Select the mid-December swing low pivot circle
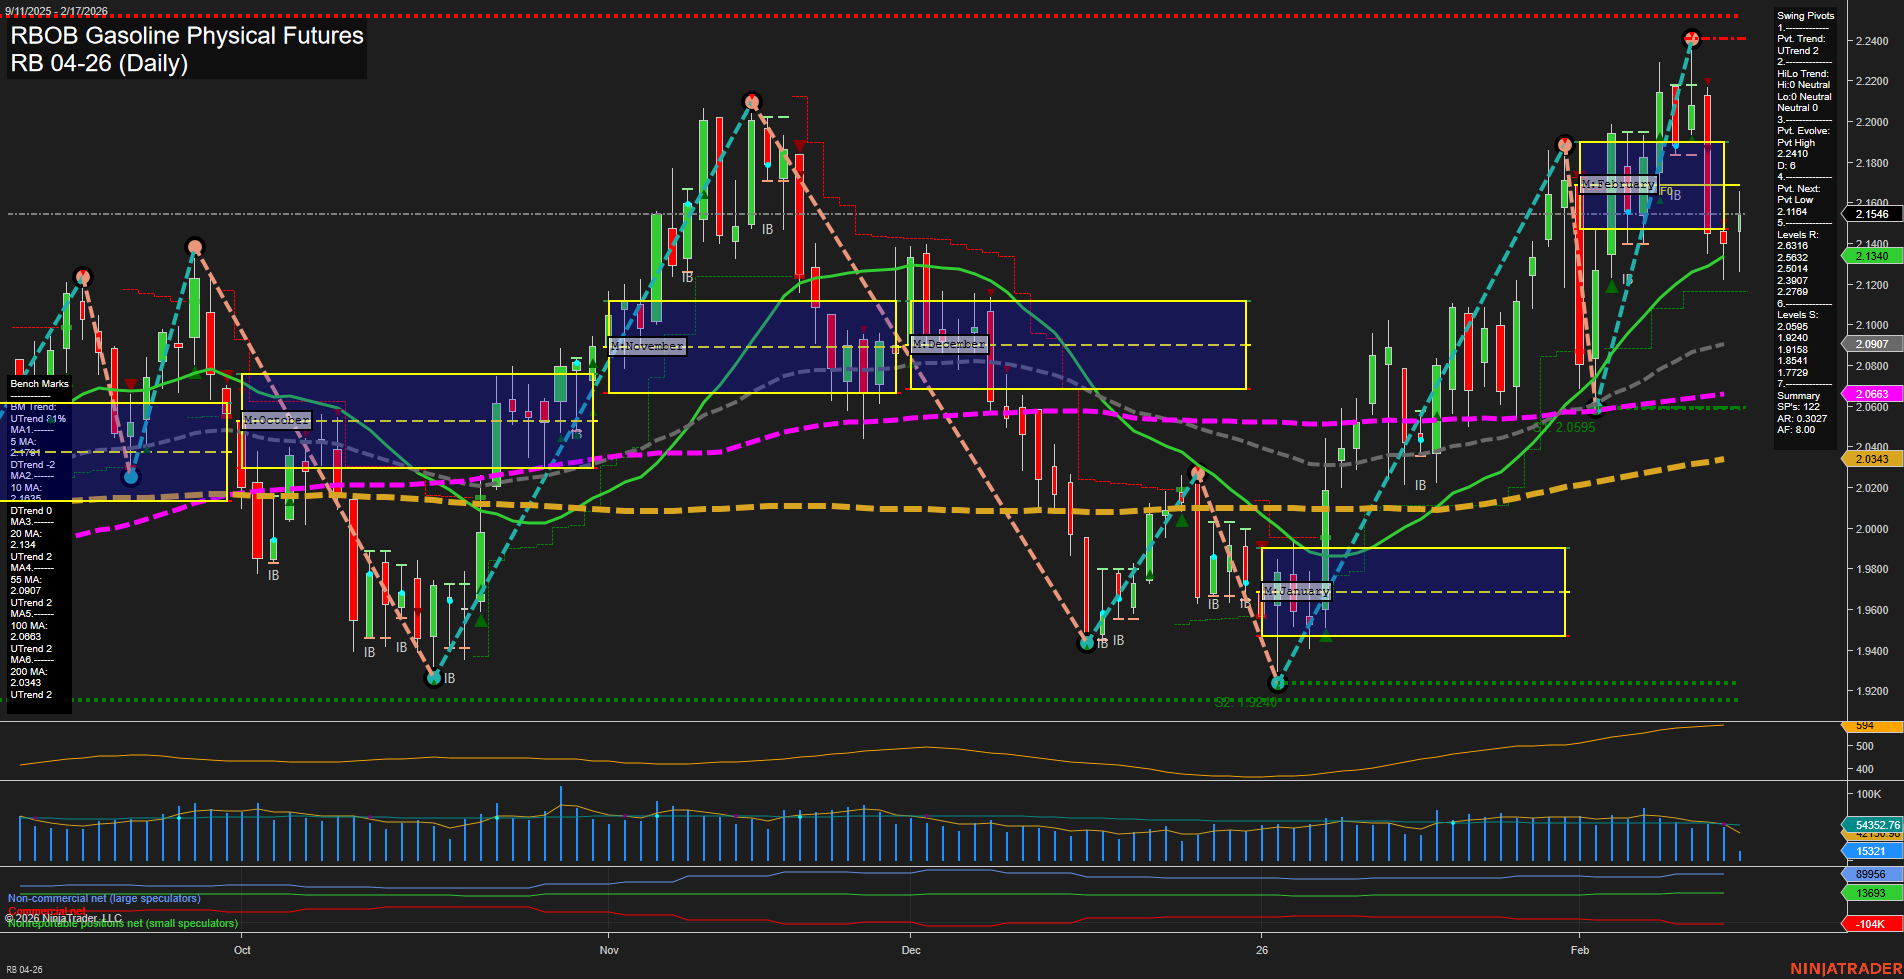Screen dimensions: 1904x979 pyautogui.click(x=1087, y=642)
